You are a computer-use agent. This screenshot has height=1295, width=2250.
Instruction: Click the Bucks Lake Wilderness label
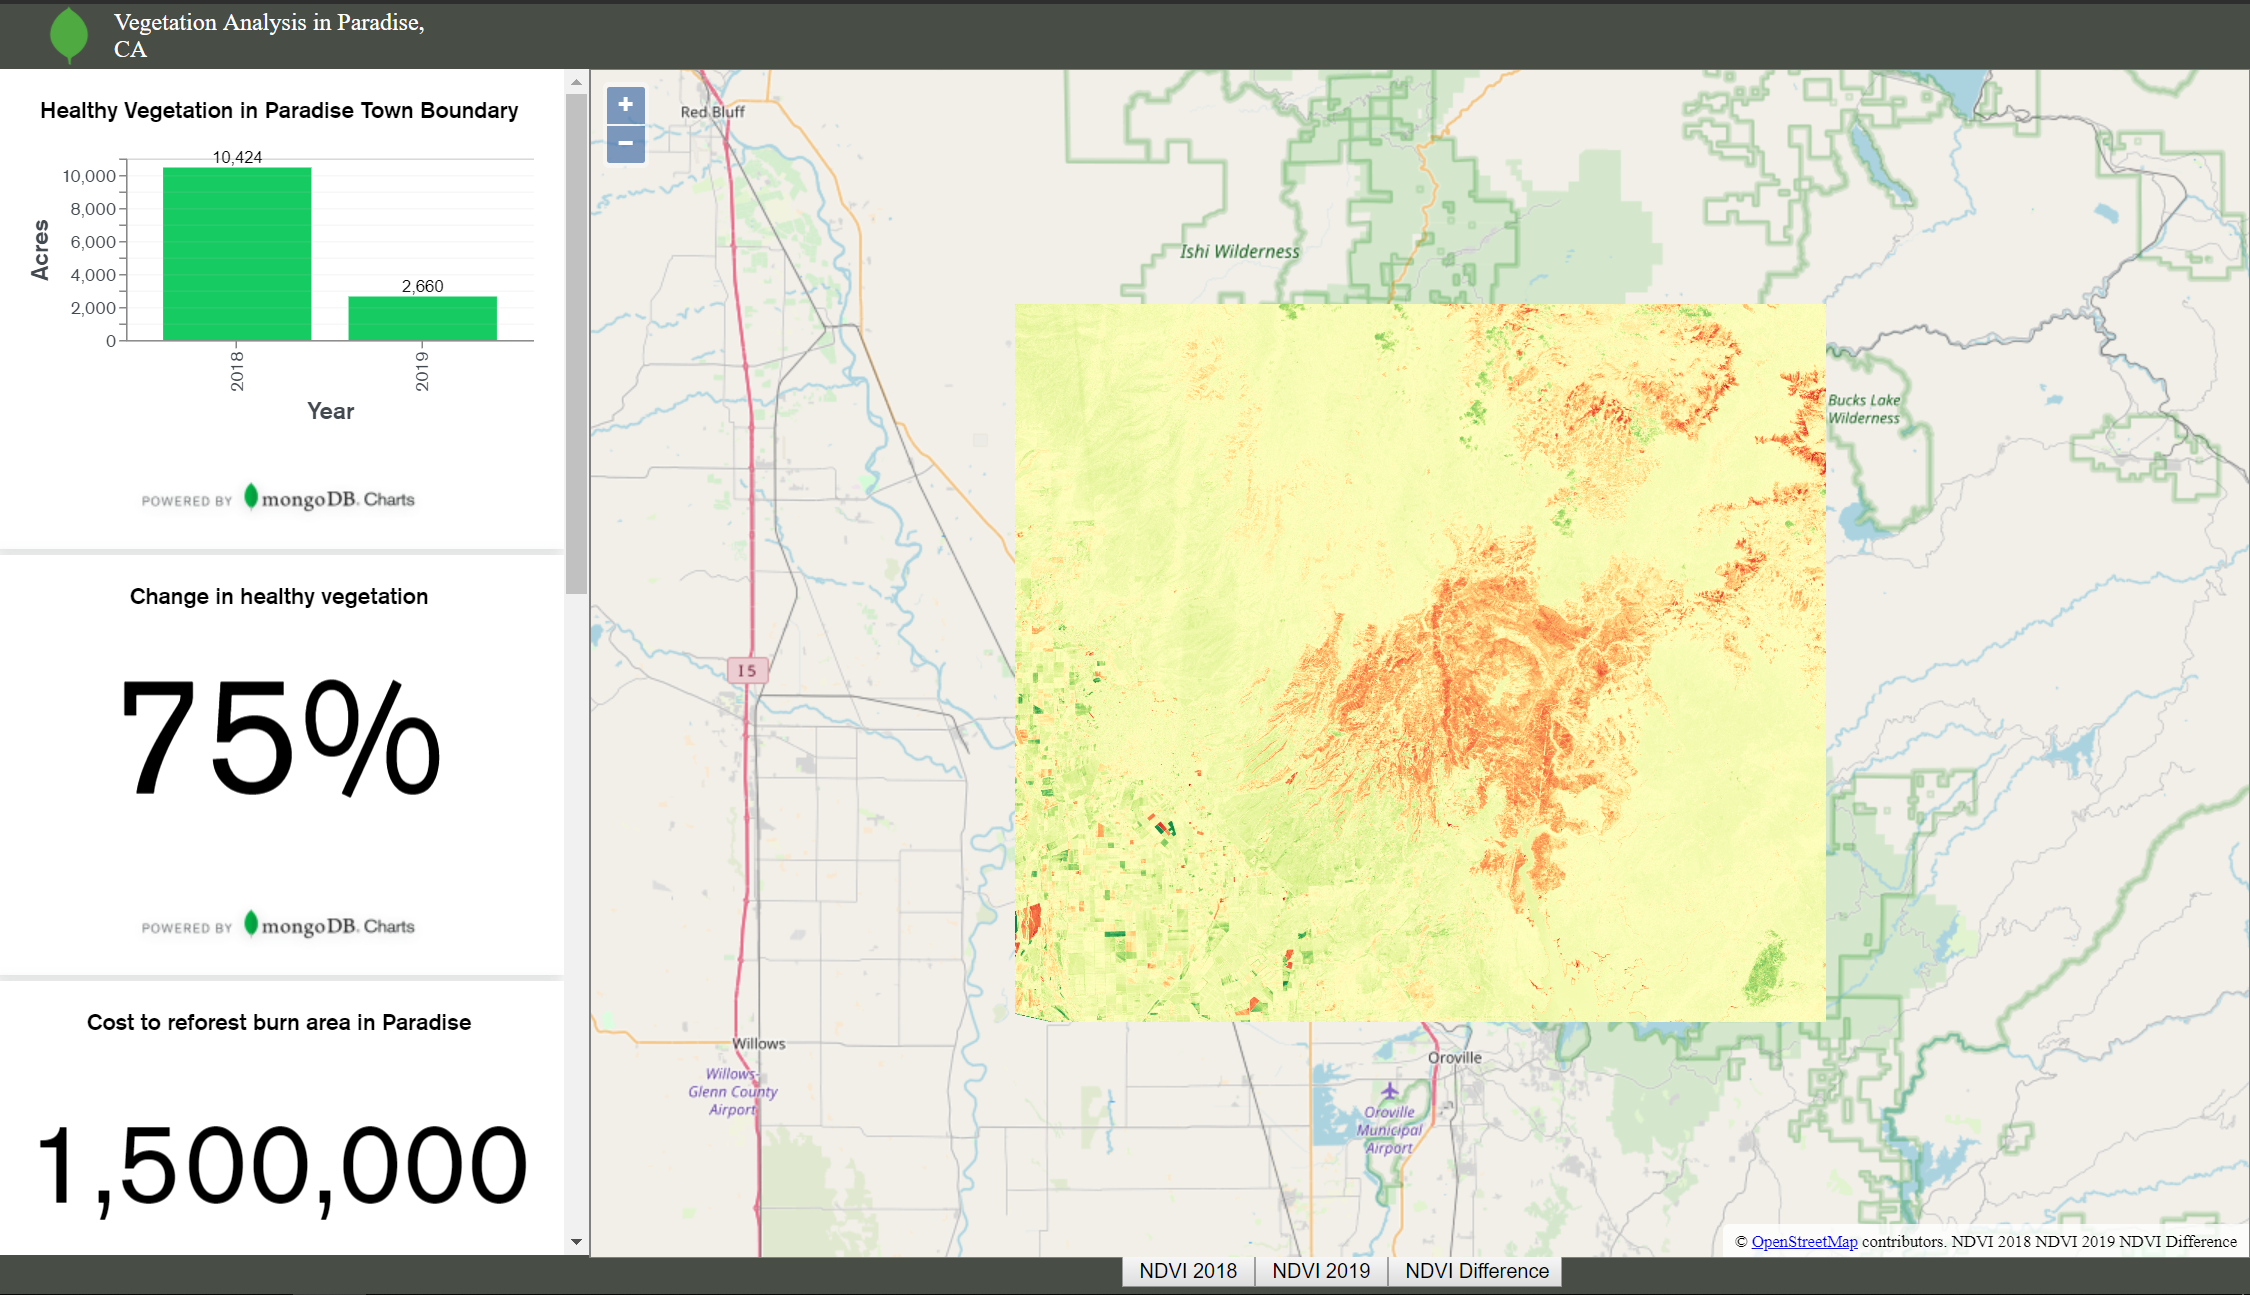[x=1863, y=409]
